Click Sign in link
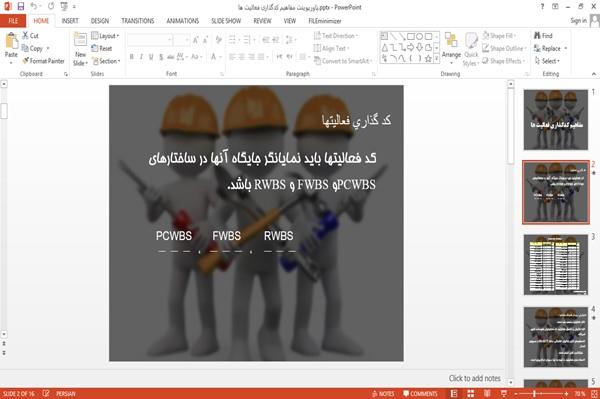Viewport: 600px width, 399px height. [578, 21]
